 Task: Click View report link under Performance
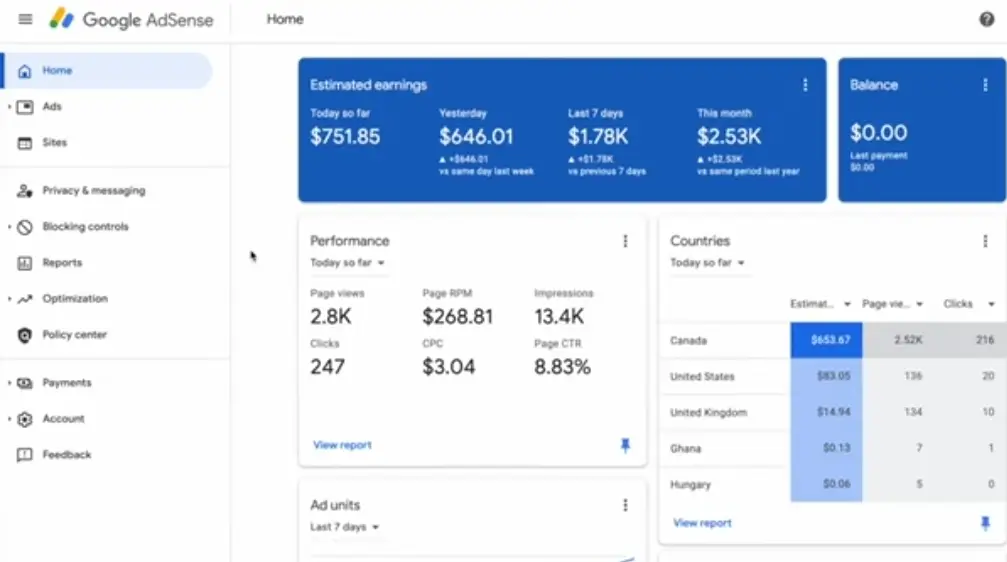tap(342, 445)
